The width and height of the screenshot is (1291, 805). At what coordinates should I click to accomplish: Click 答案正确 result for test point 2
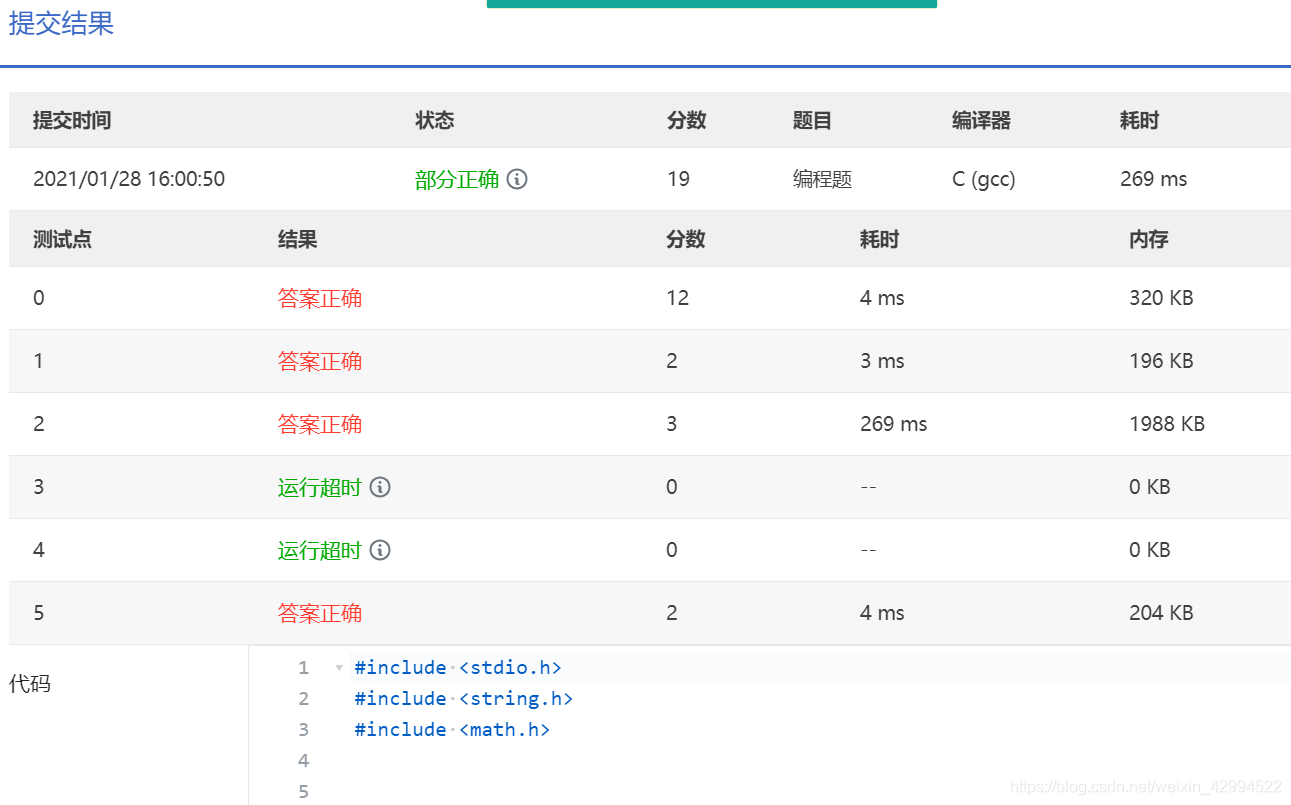coord(320,424)
